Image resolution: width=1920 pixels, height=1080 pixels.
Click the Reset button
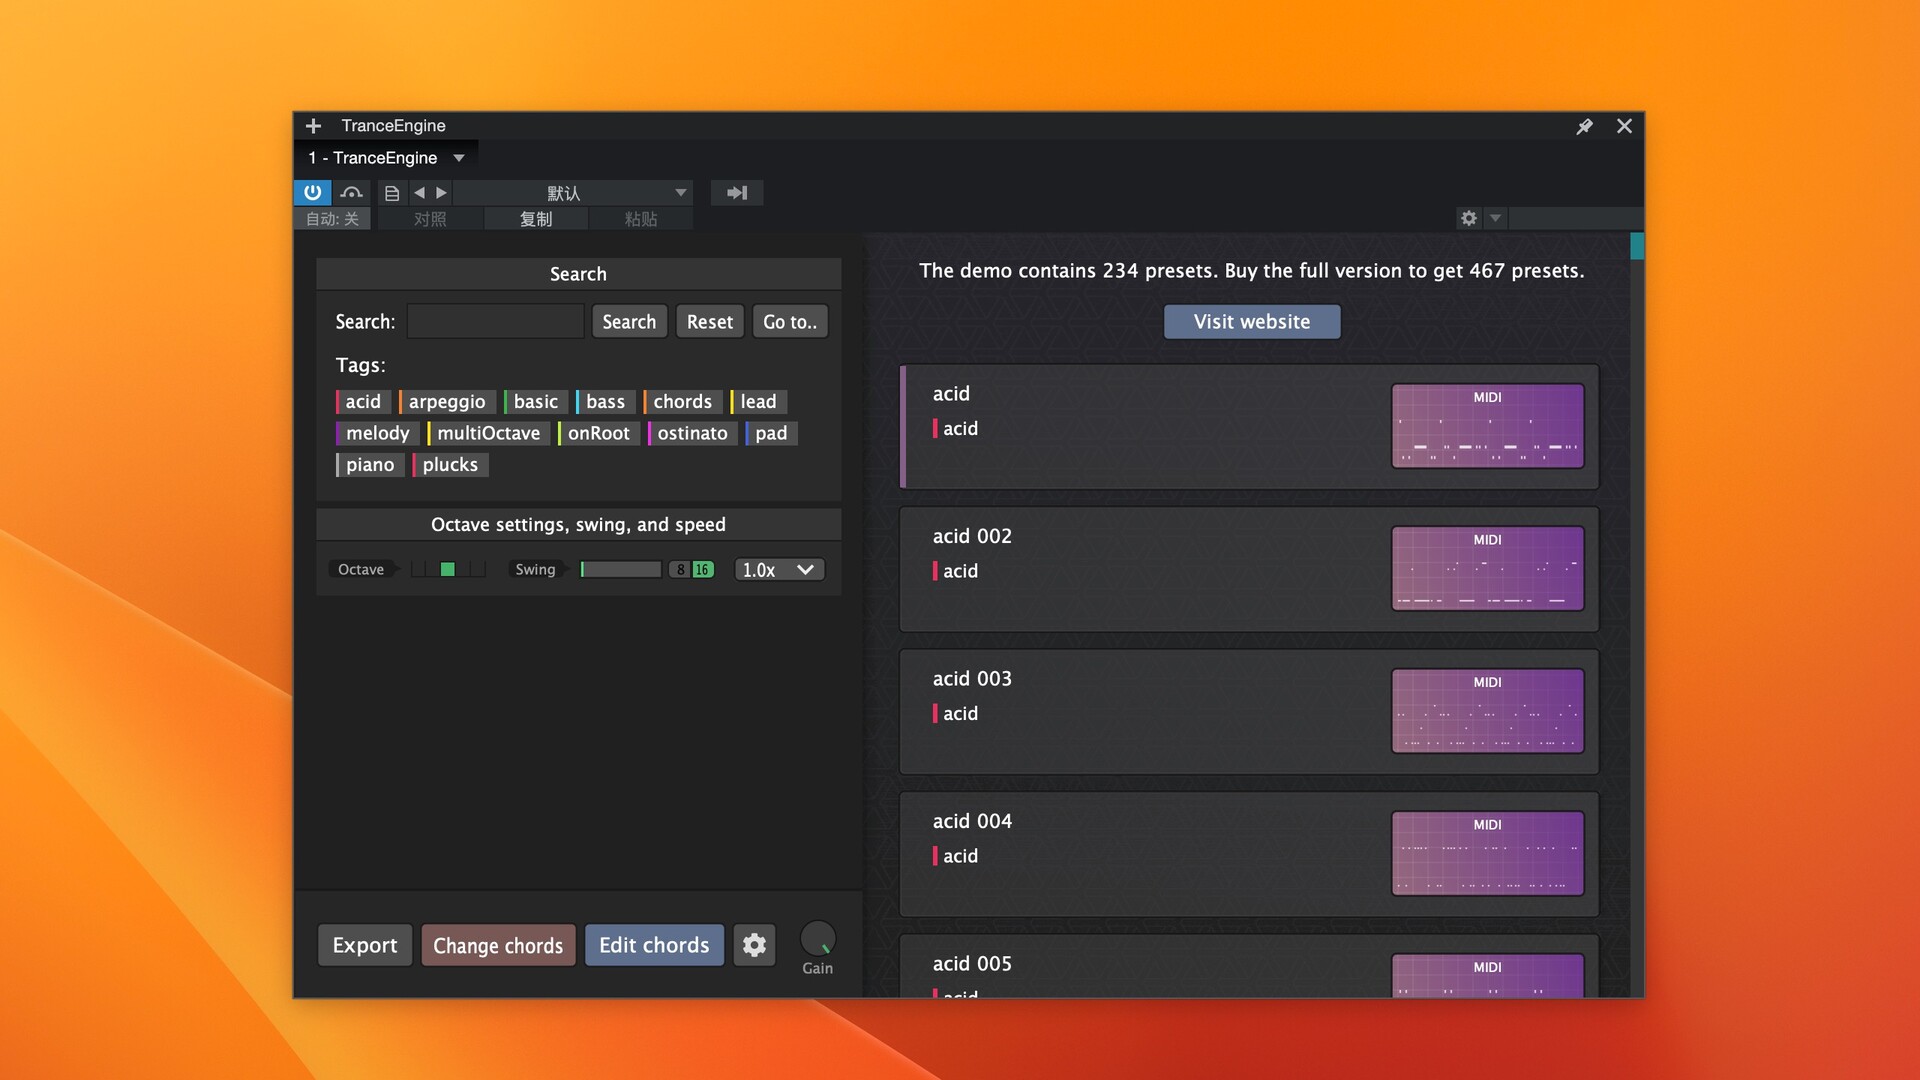coord(710,322)
